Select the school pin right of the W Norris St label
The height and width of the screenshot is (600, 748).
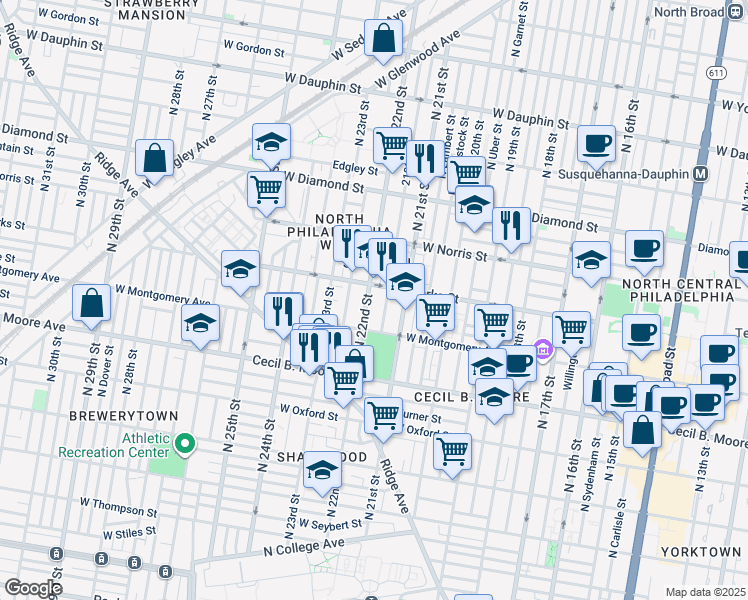click(x=591, y=262)
